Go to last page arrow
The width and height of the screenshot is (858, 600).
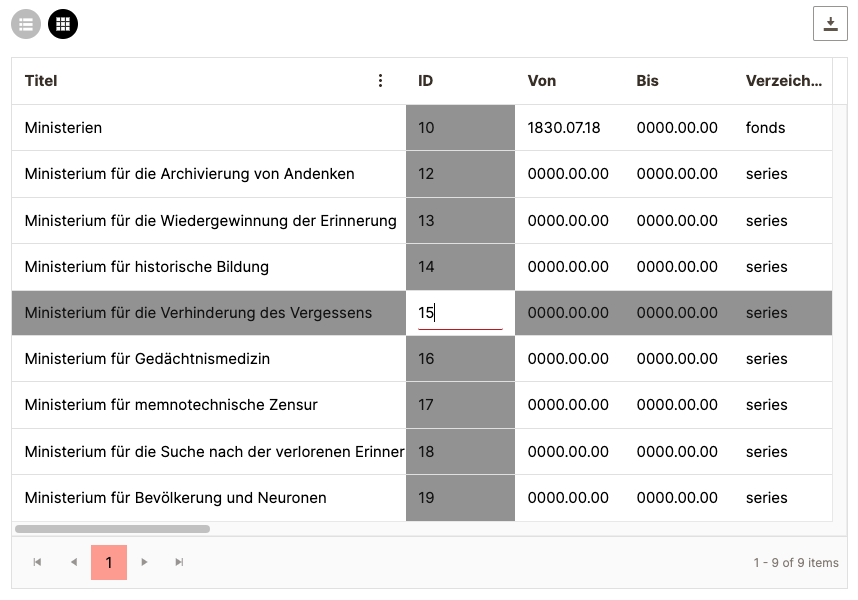click(x=180, y=563)
